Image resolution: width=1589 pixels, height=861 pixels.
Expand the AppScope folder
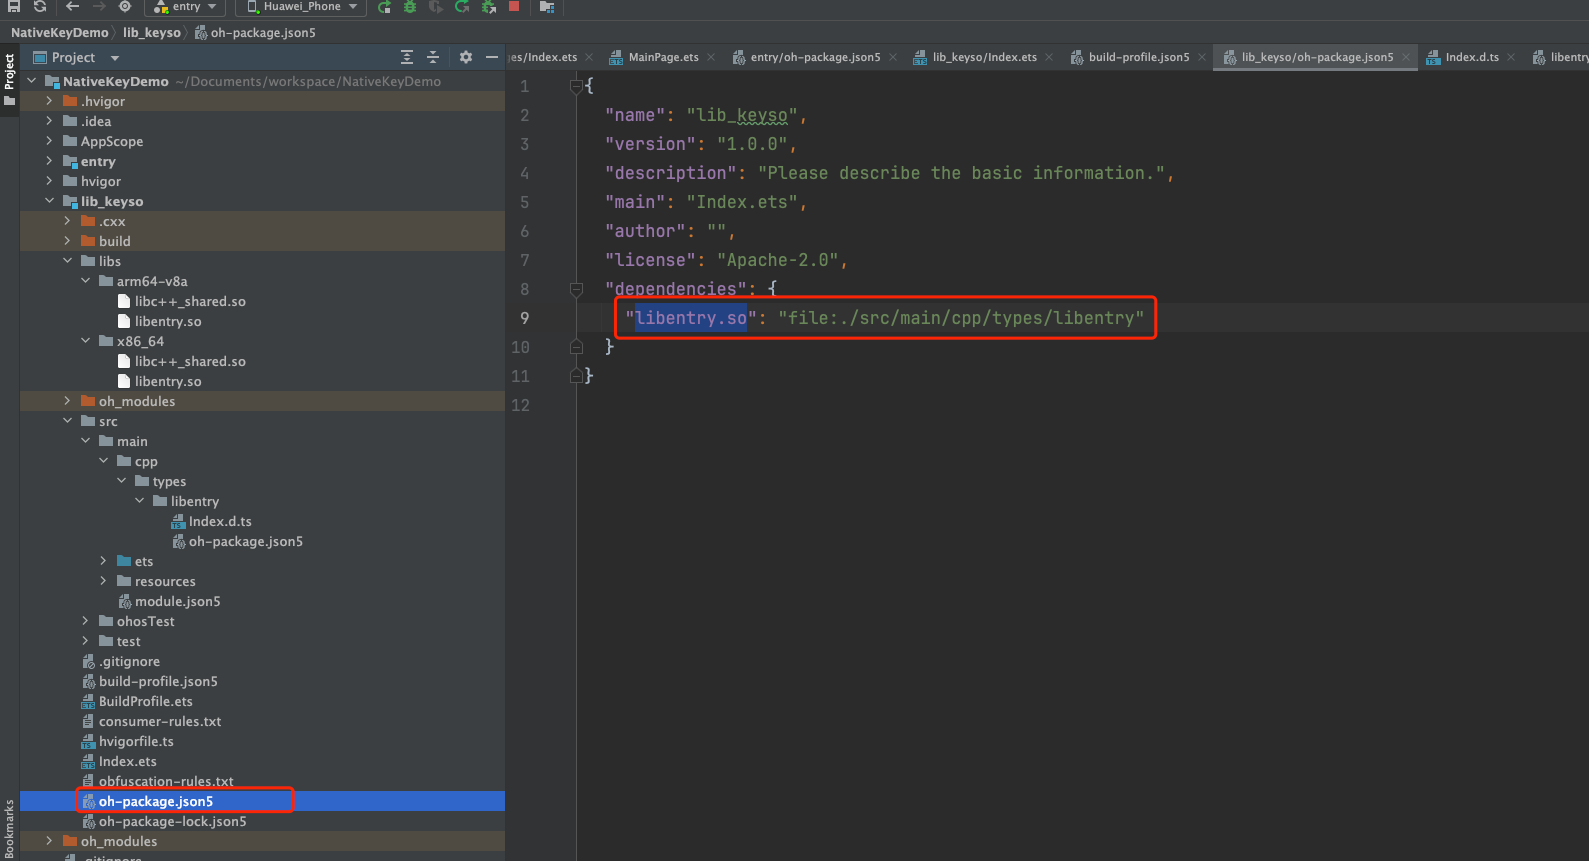(49, 141)
